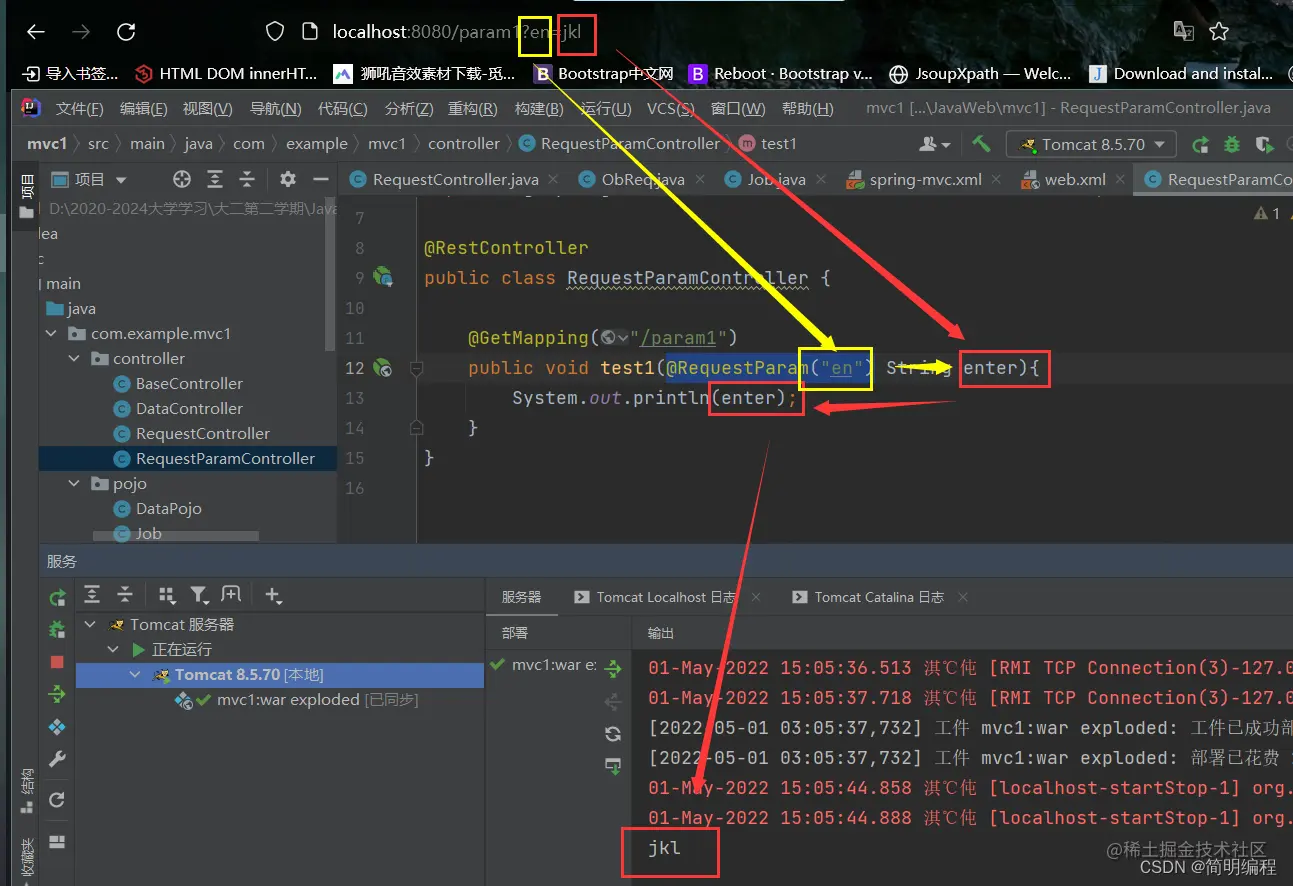Click the refresh deployment icon
Image resolution: width=1293 pixels, height=886 pixels.
pos(613,734)
